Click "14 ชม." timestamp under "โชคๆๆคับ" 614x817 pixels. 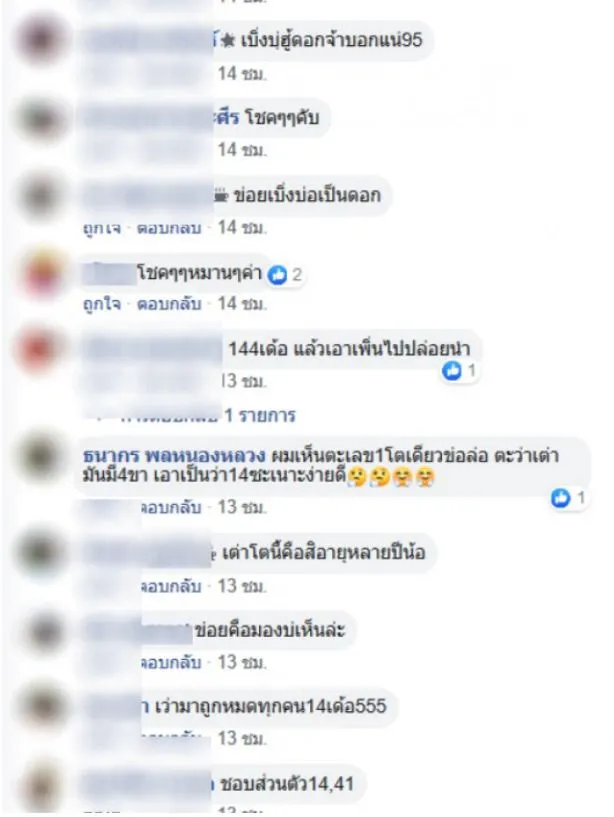click(242, 150)
